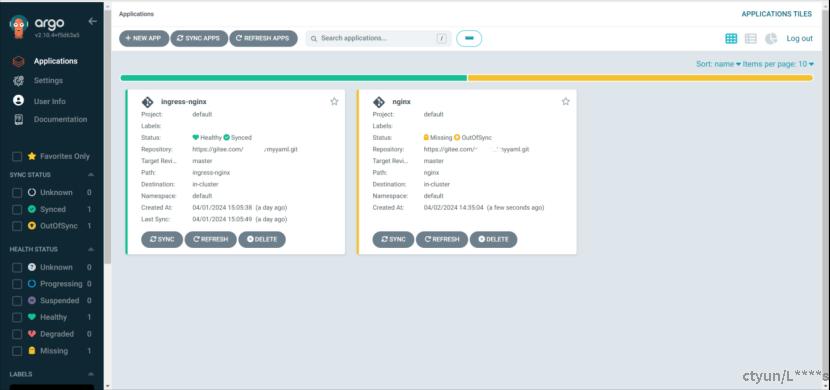Sync the ingress-nginx application
Viewport: 830px width, 390px height.
tap(162, 240)
